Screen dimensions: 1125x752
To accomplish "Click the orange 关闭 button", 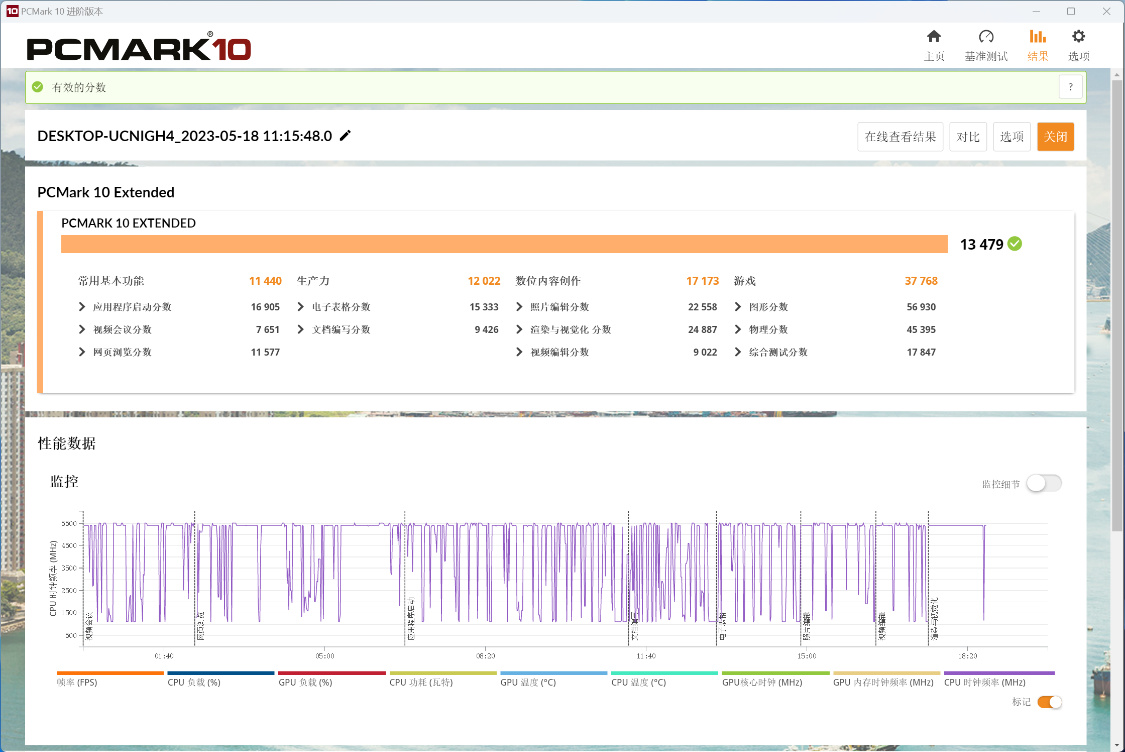I will pyautogui.click(x=1055, y=136).
